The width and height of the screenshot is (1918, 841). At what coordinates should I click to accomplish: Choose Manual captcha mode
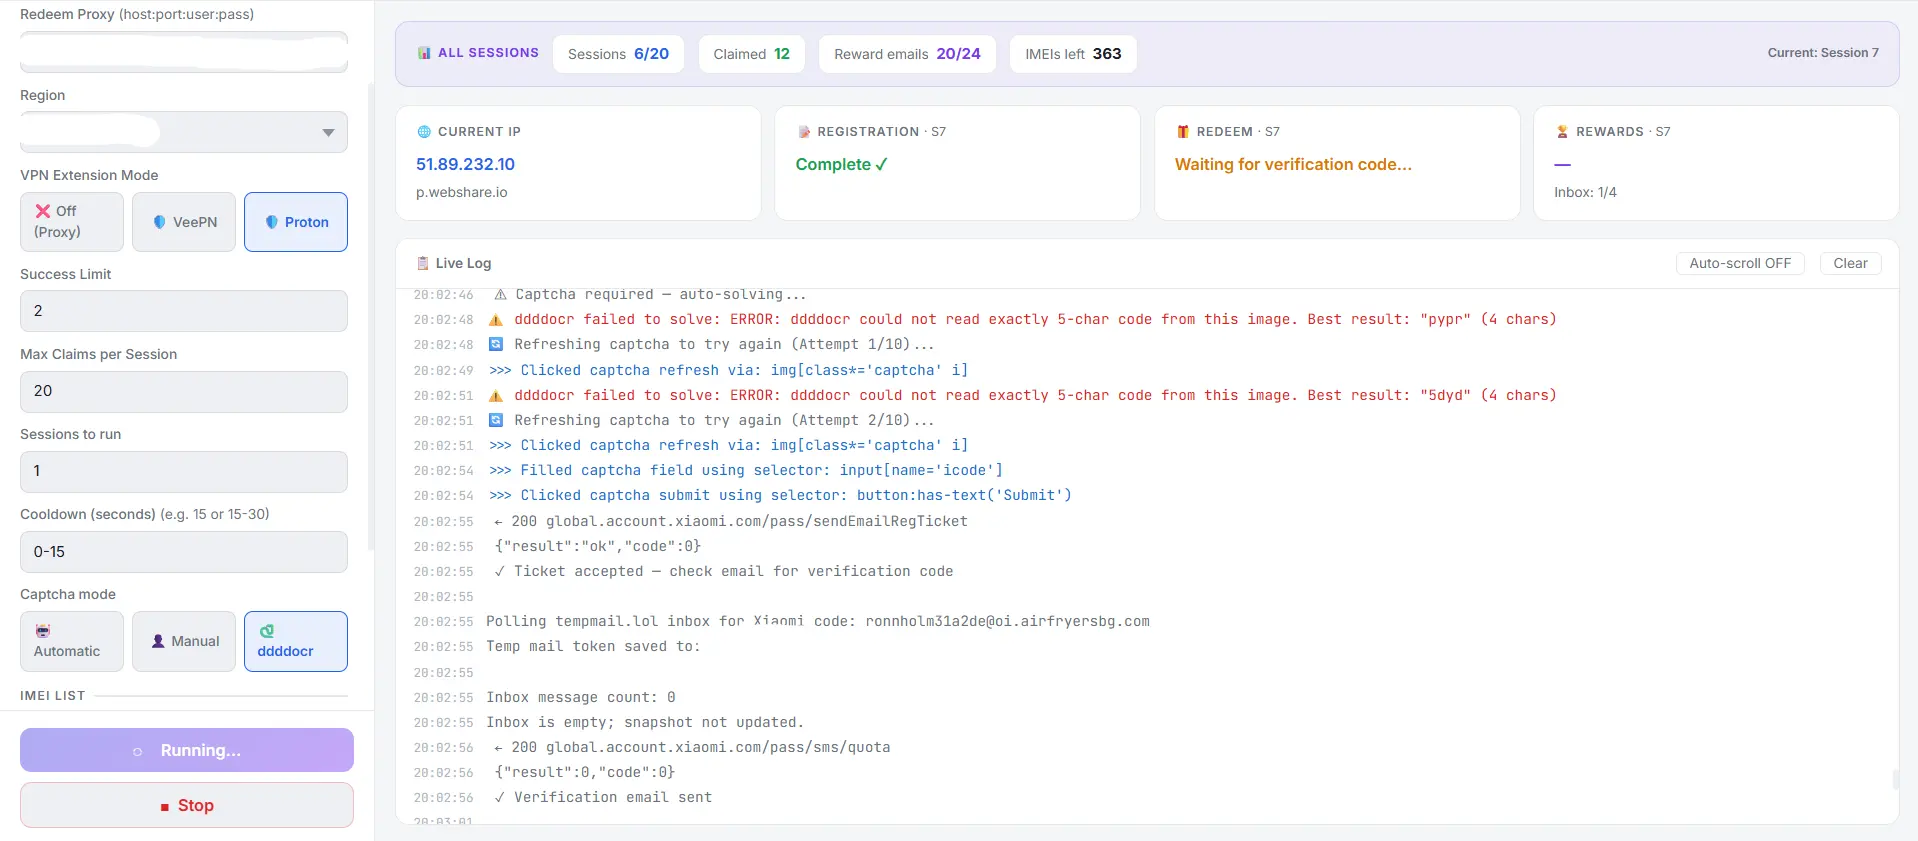[x=184, y=641]
